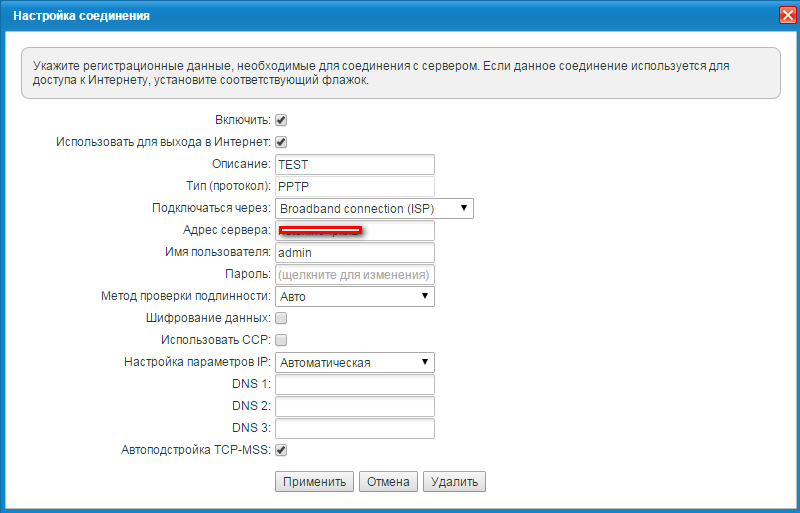This screenshot has height=513, width=800.
Task: Close the Настройка соединения dialog
Action: (x=787, y=15)
